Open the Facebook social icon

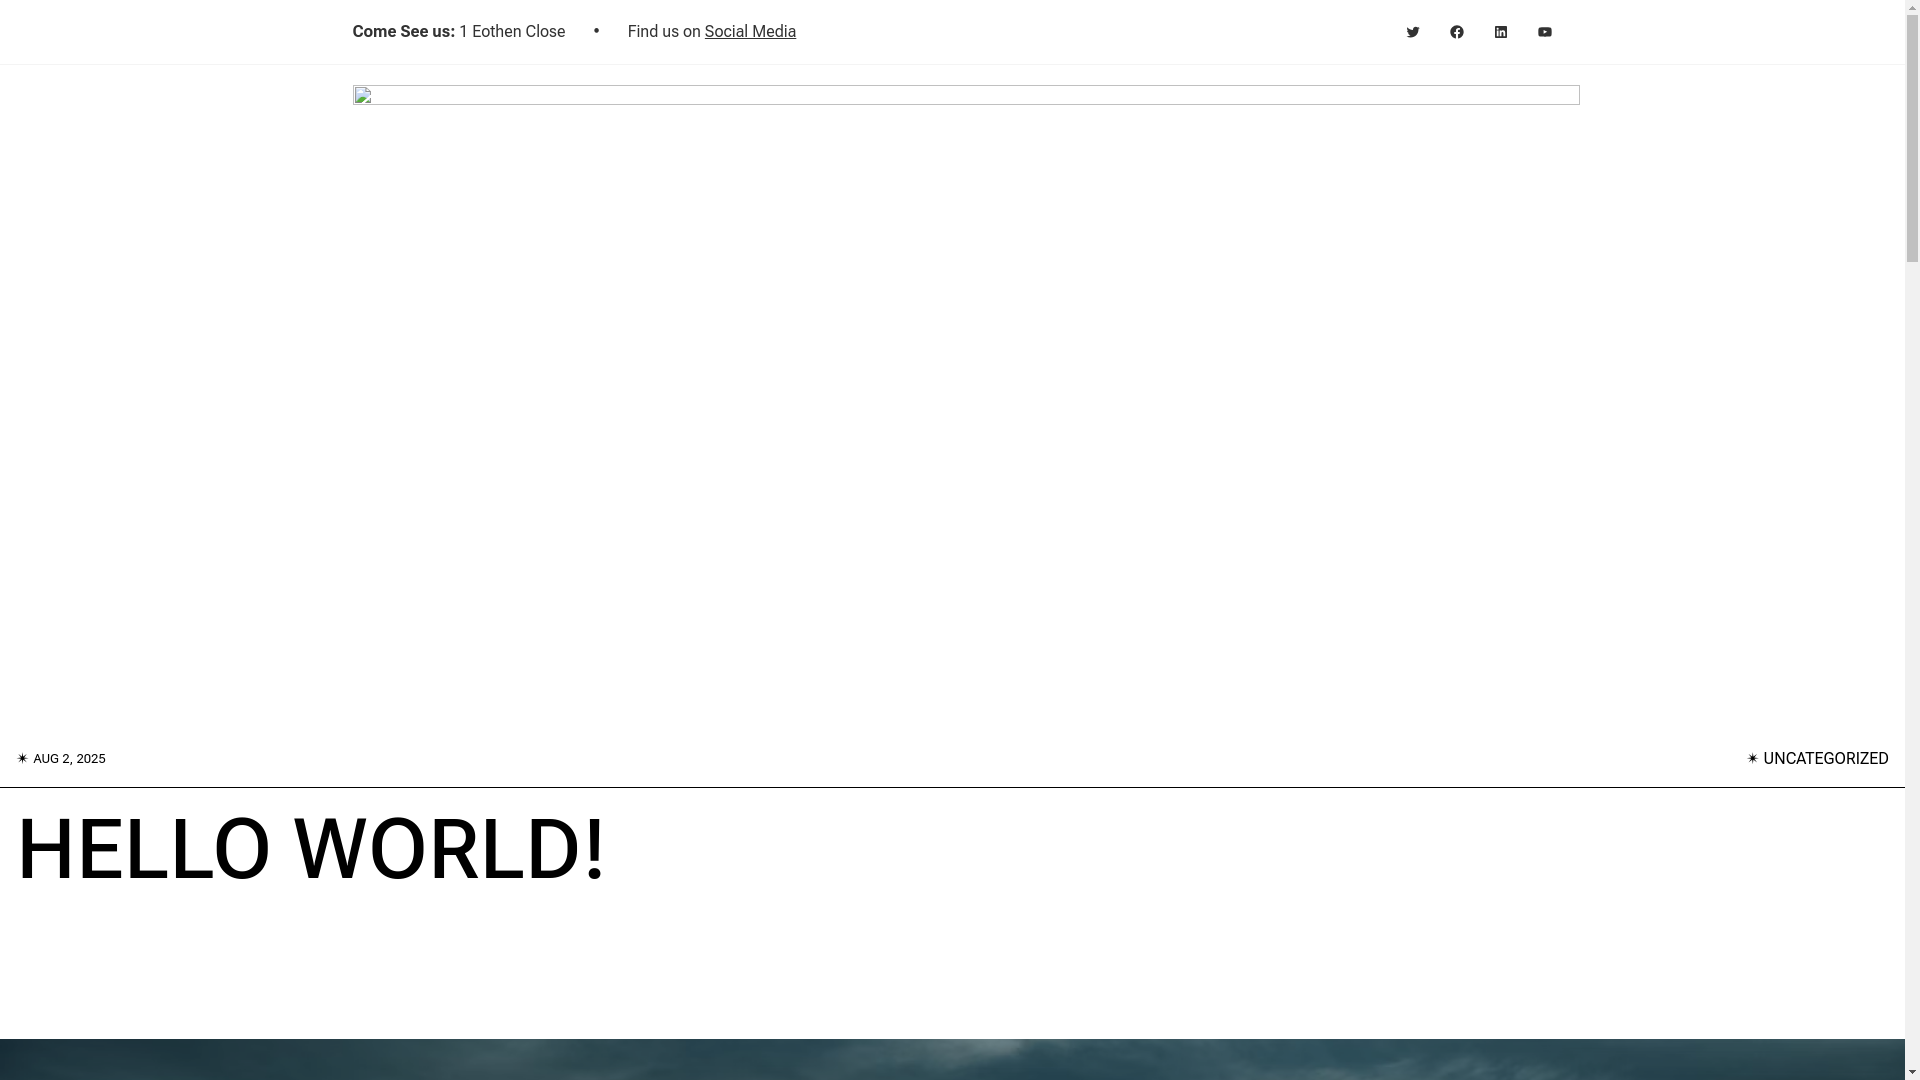tap(1456, 32)
